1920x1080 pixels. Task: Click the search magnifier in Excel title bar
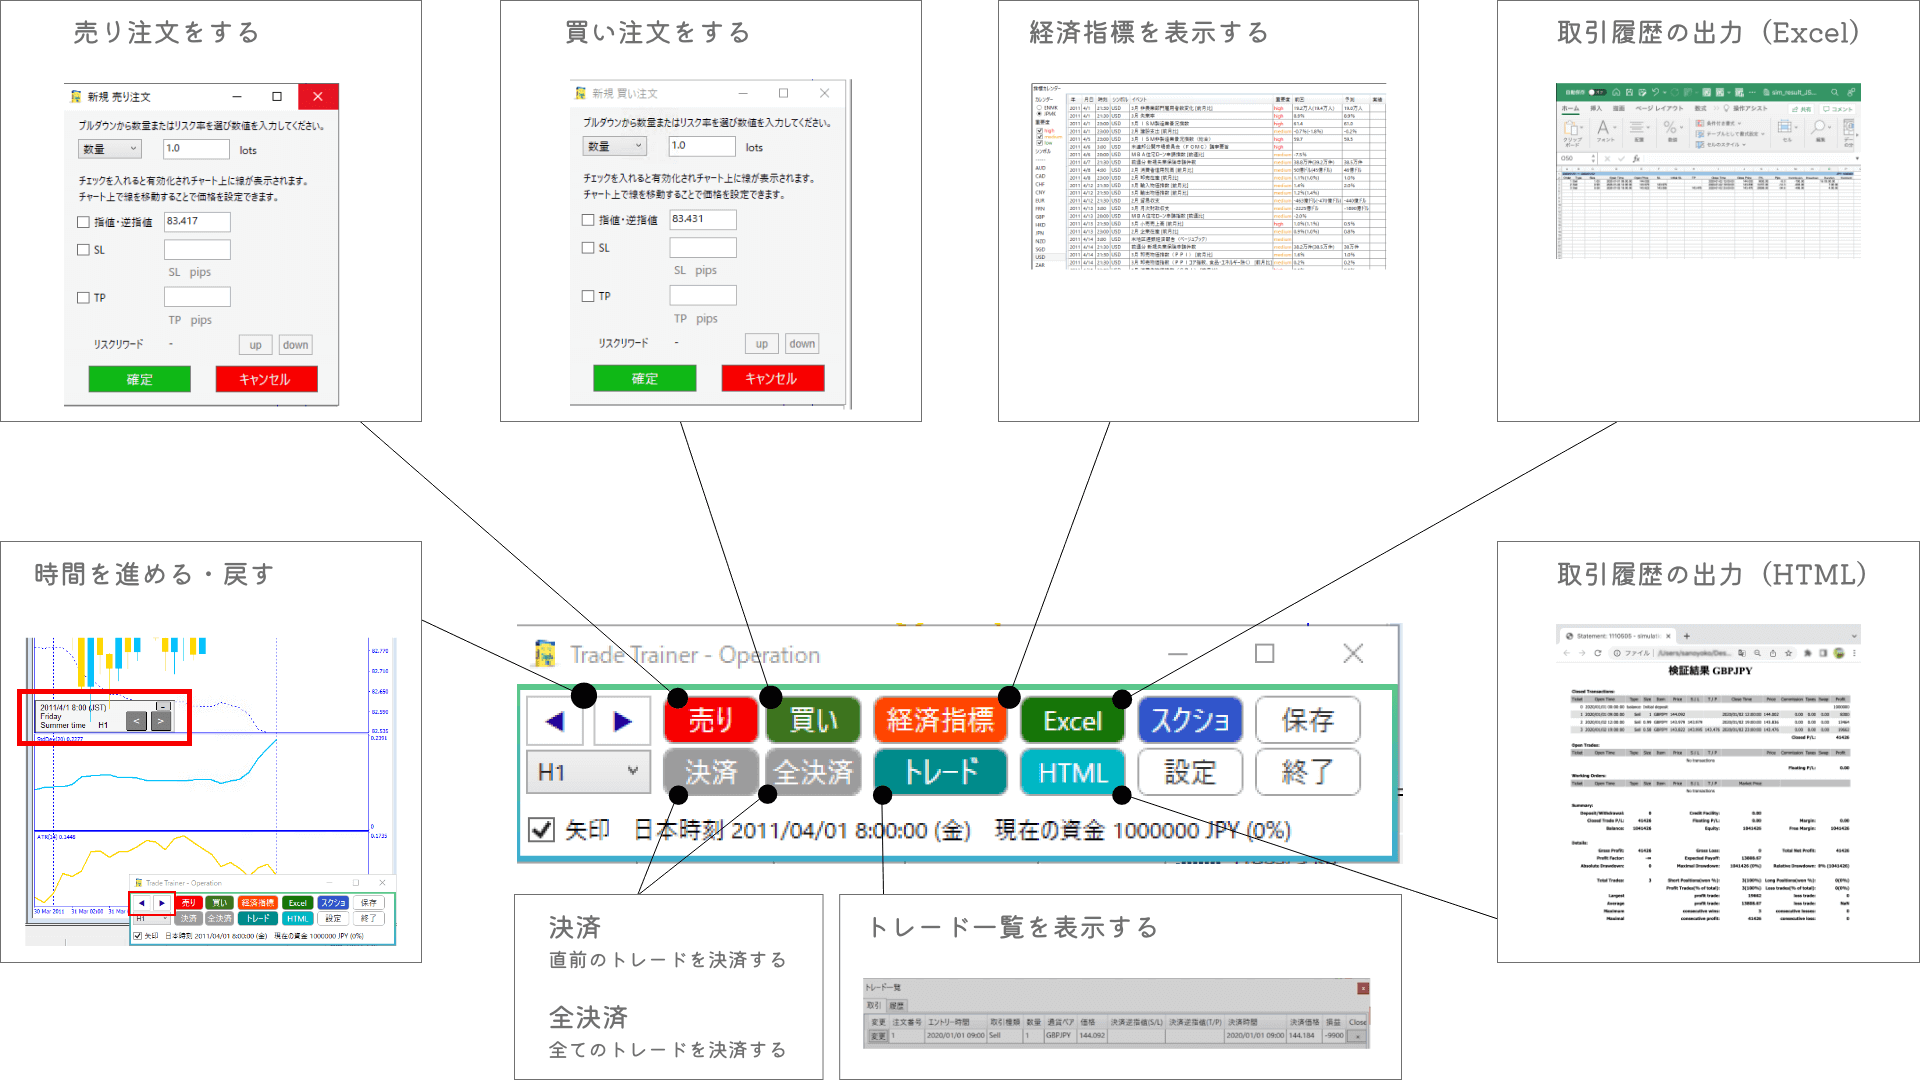(1835, 92)
